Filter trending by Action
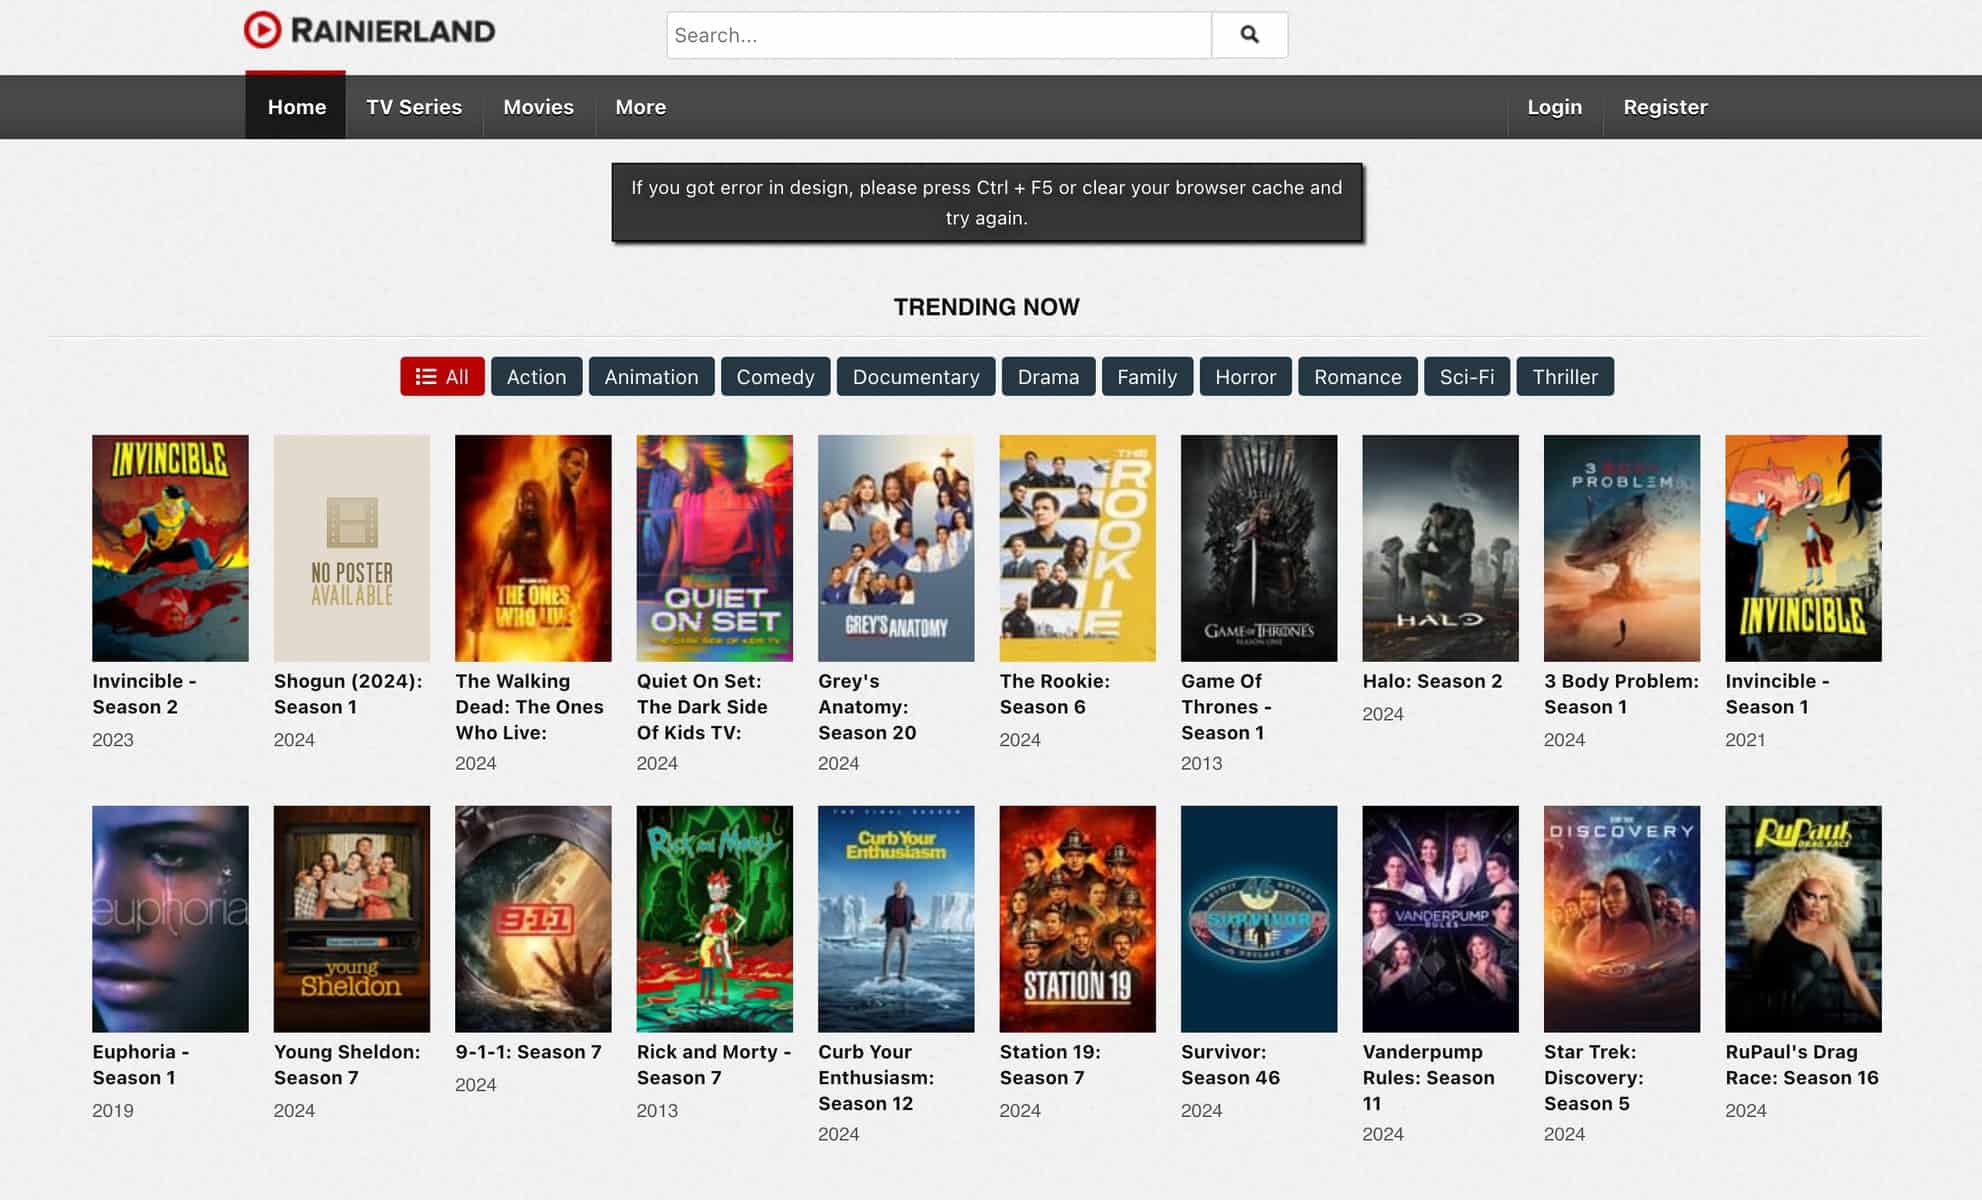The image size is (1982, 1200). pos(536,377)
